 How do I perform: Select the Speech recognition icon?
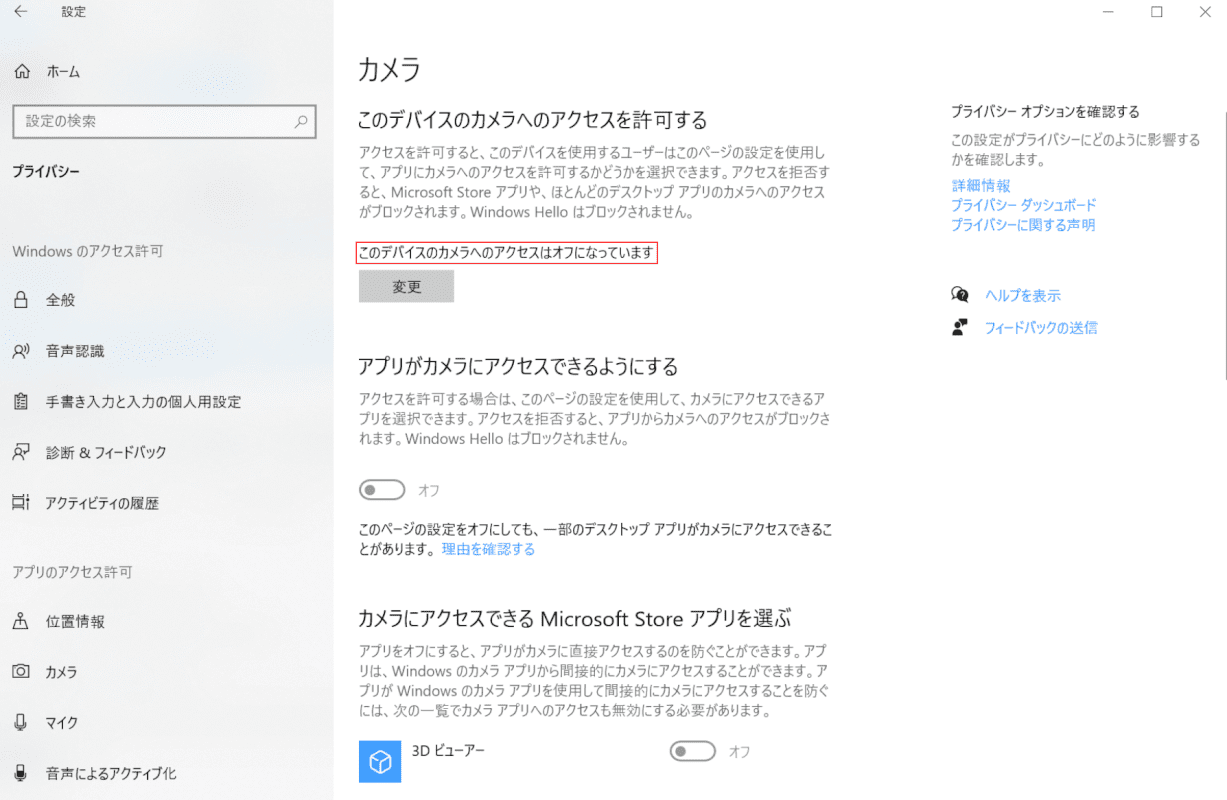pyautogui.click(x=21, y=351)
